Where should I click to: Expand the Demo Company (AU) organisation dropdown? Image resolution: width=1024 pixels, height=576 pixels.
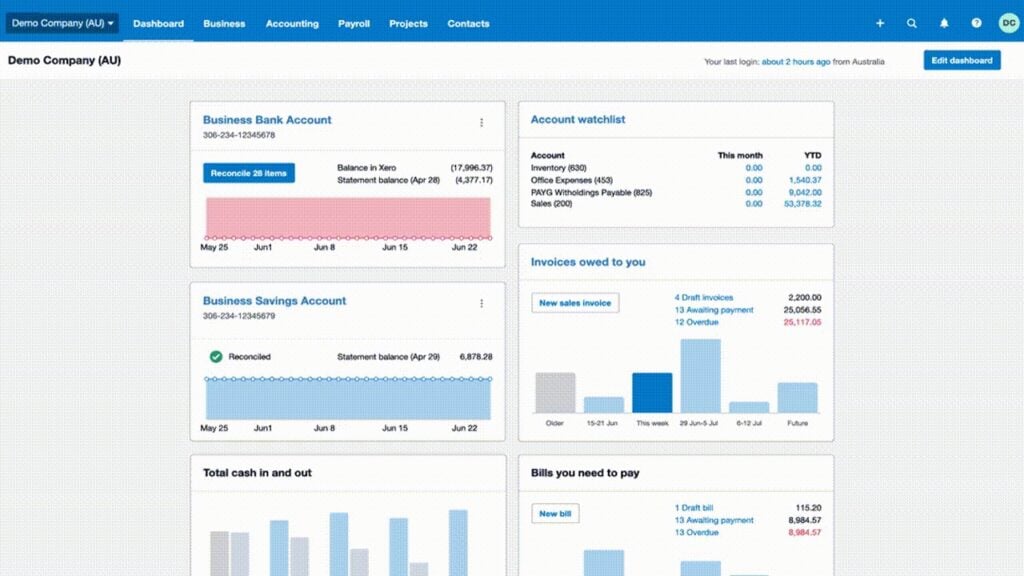63,23
